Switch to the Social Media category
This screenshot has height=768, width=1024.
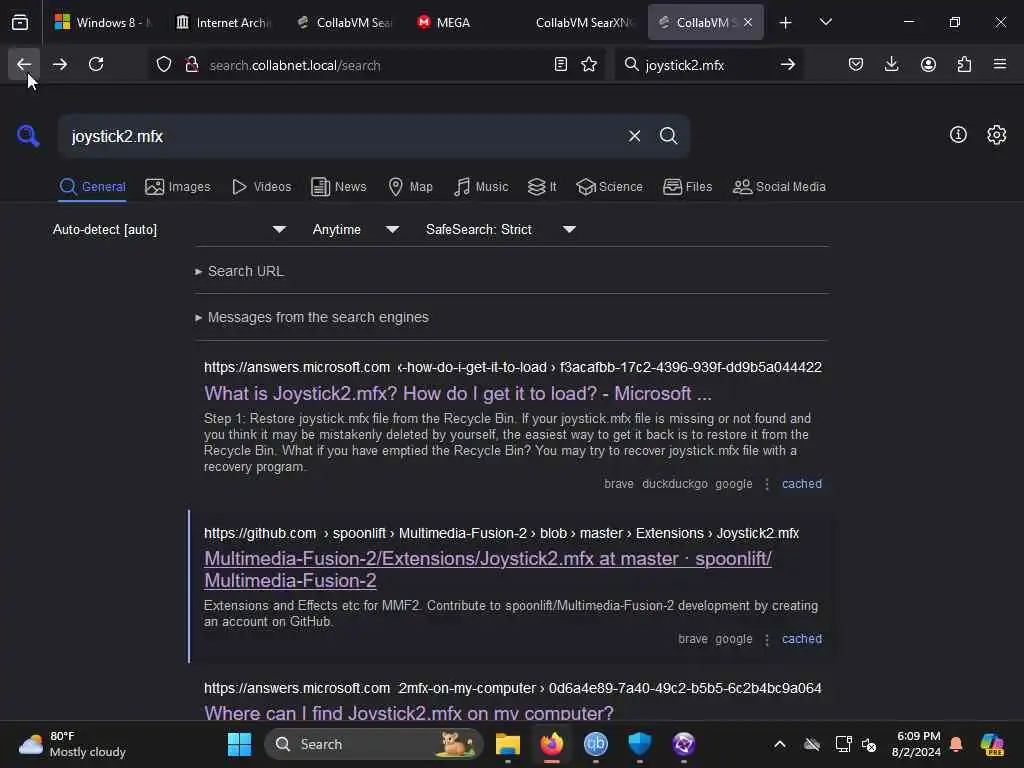click(x=779, y=187)
